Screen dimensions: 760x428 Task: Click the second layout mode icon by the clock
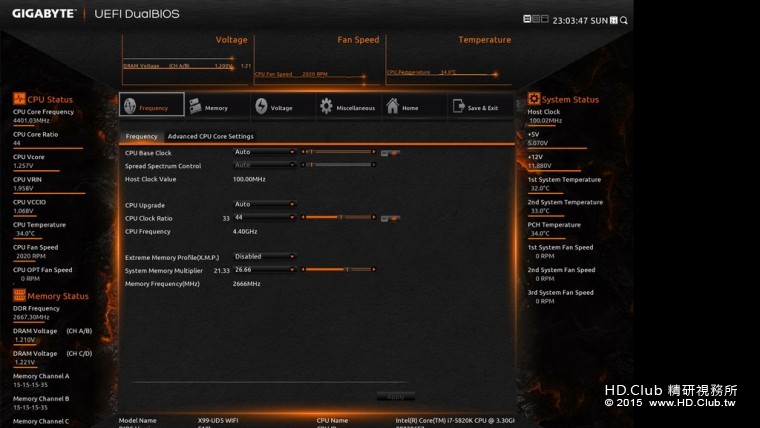tap(536, 19)
